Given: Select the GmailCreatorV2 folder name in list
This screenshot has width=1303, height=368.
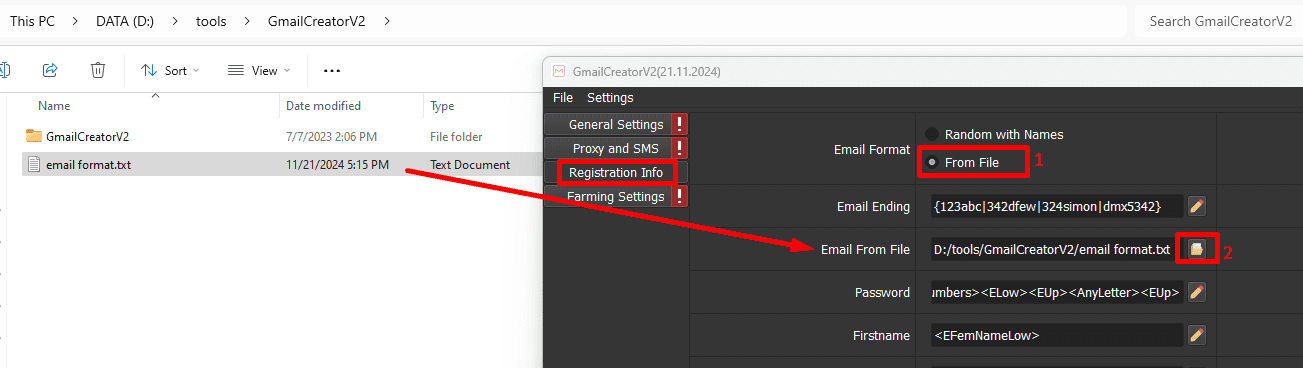Looking at the screenshot, I should tap(87, 136).
